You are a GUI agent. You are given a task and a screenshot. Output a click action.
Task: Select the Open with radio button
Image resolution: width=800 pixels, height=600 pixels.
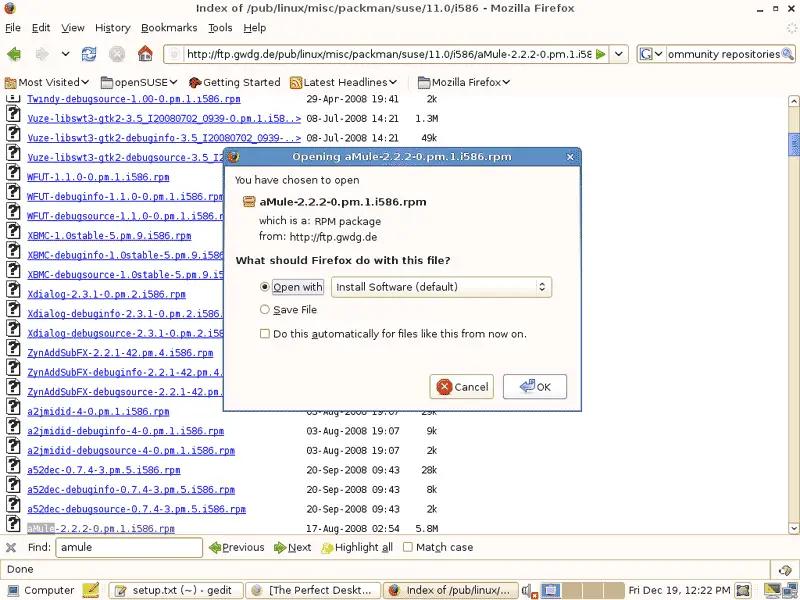click(264, 287)
